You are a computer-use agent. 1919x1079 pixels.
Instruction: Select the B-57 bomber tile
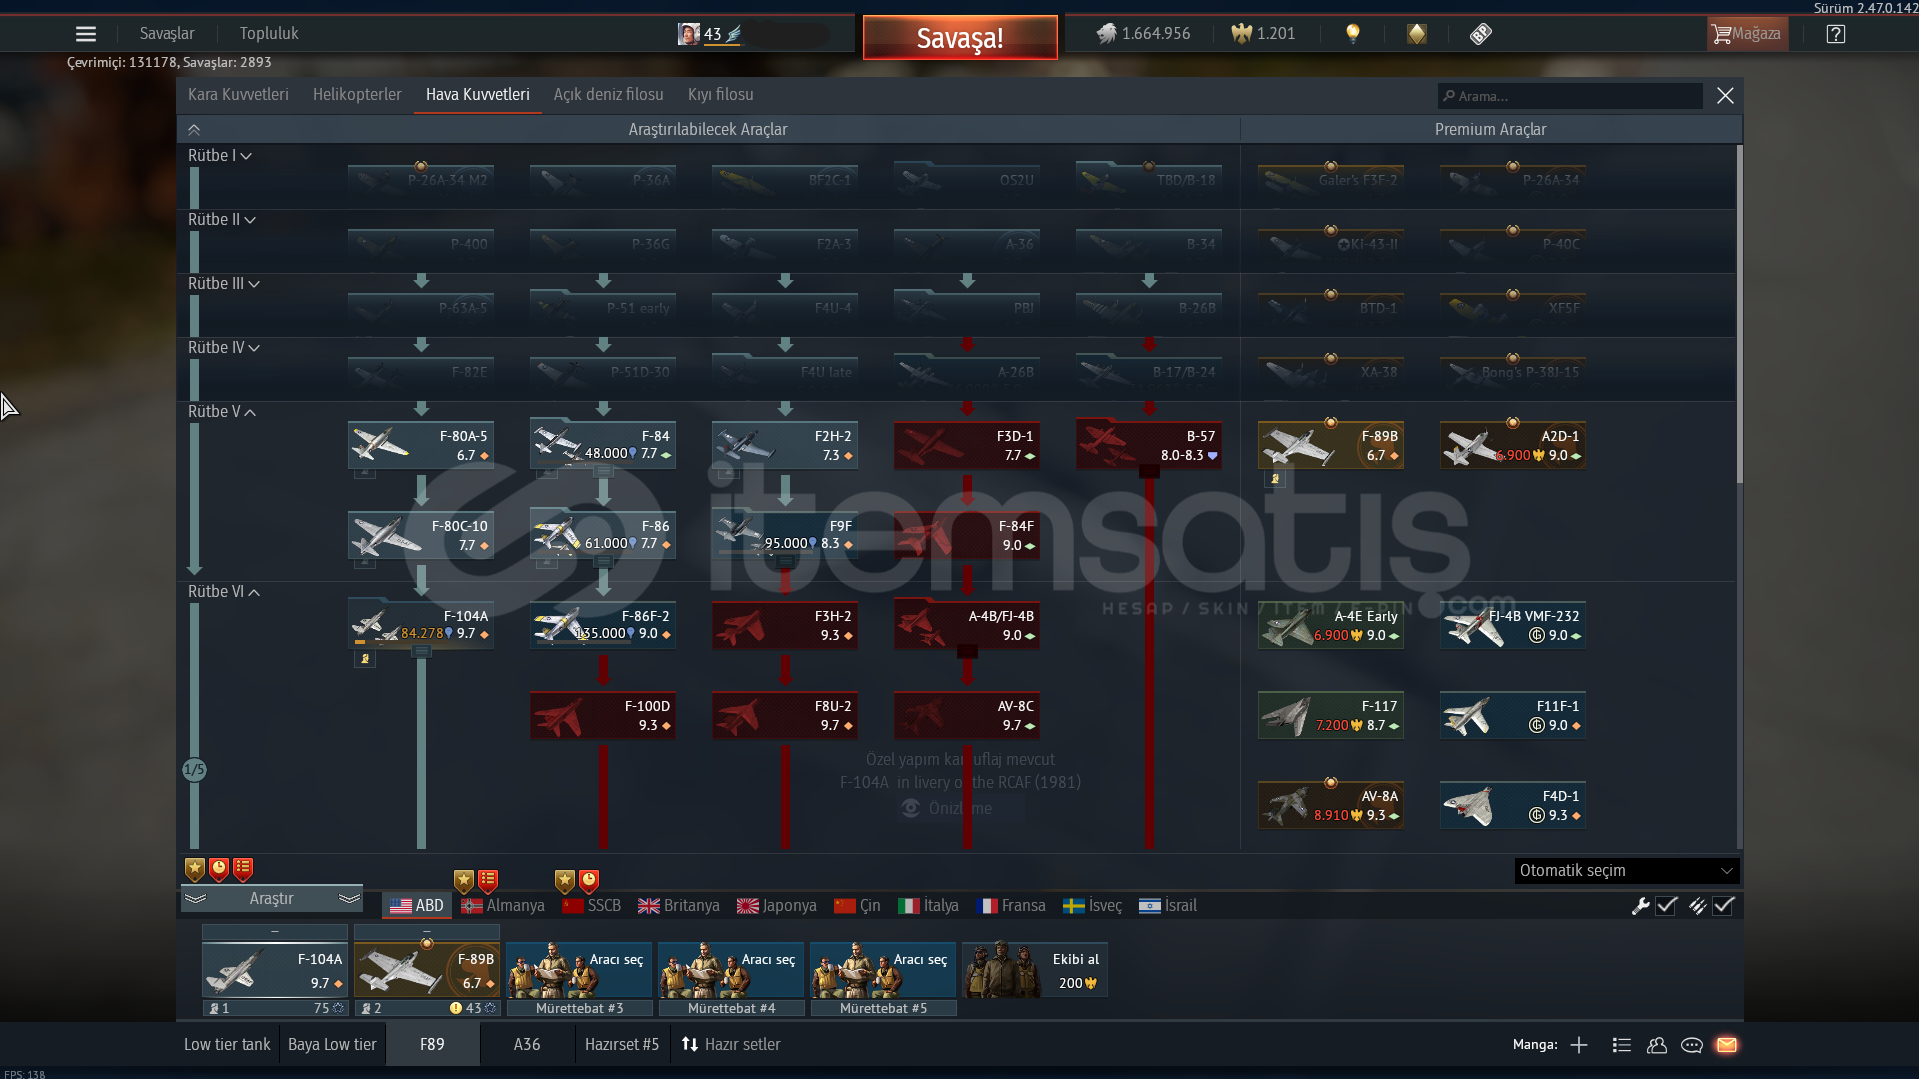pyautogui.click(x=1149, y=445)
